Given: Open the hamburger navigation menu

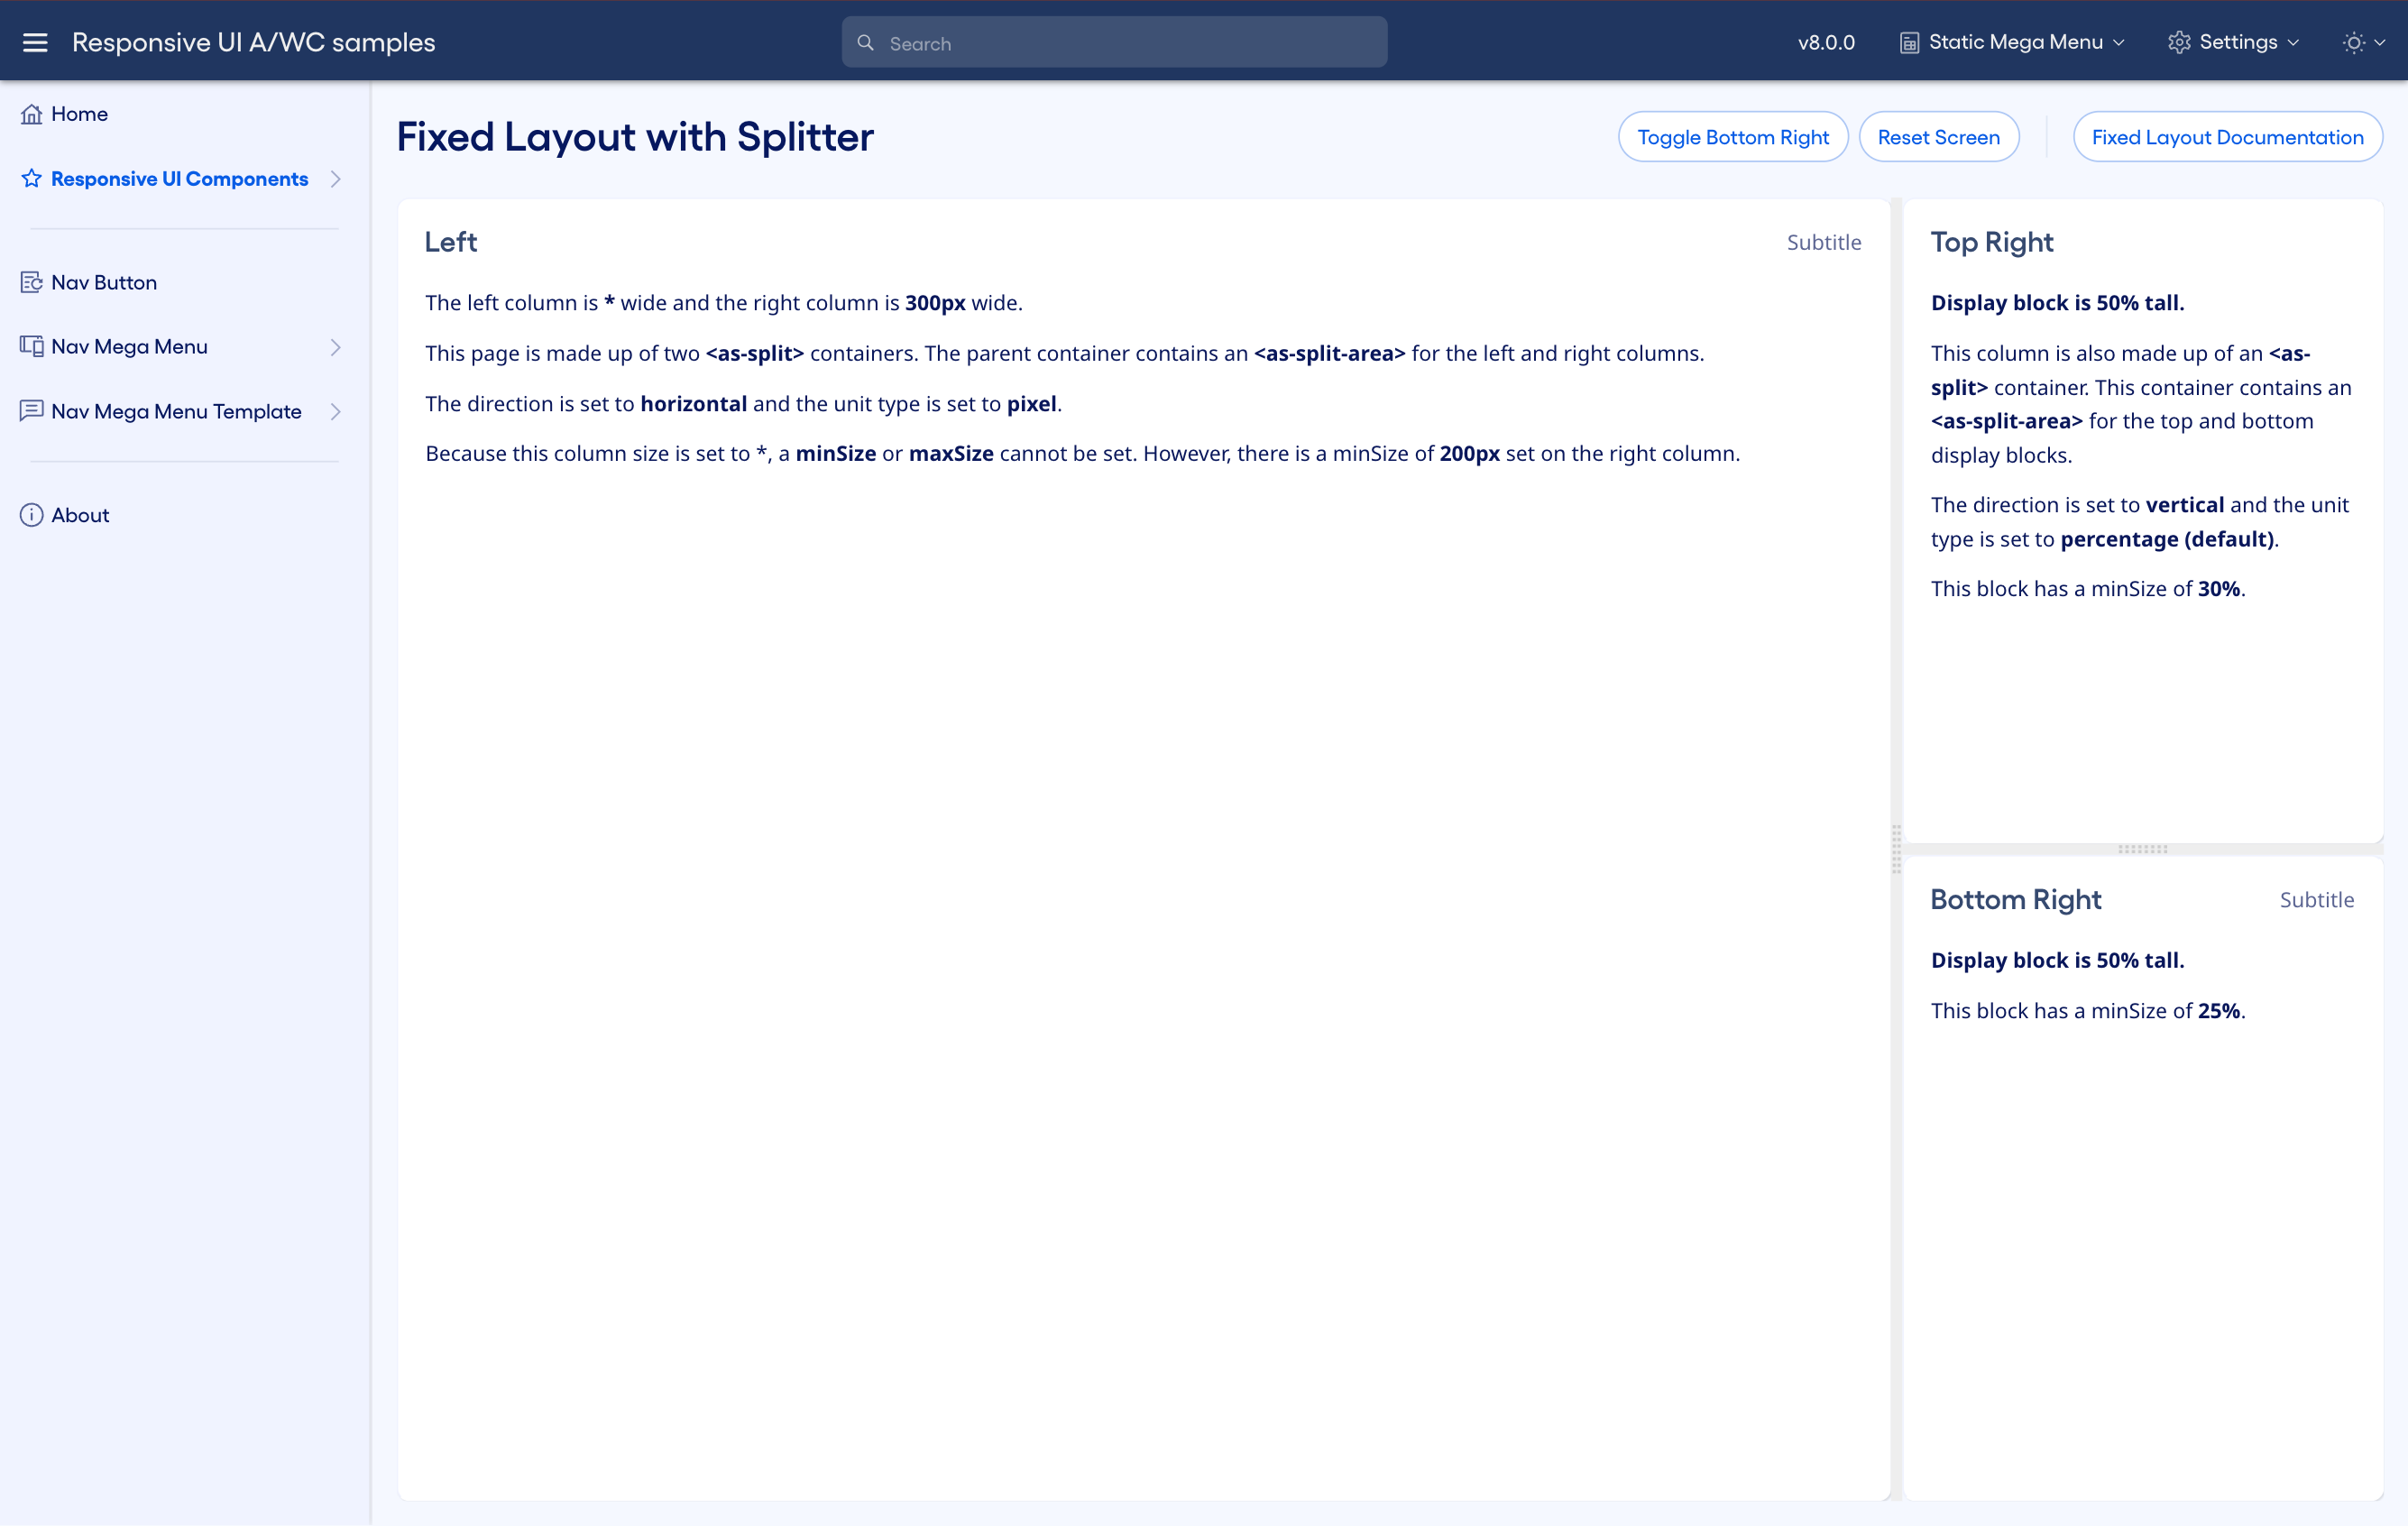Looking at the screenshot, I should pos(36,42).
